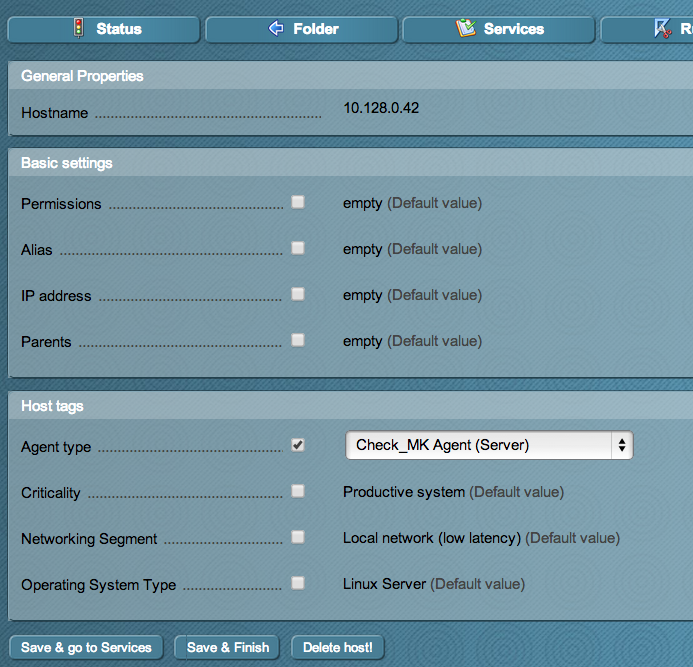Viewport: 693px width, 667px height.
Task: Enable the Operating System Type checkbox
Action: tap(298, 583)
